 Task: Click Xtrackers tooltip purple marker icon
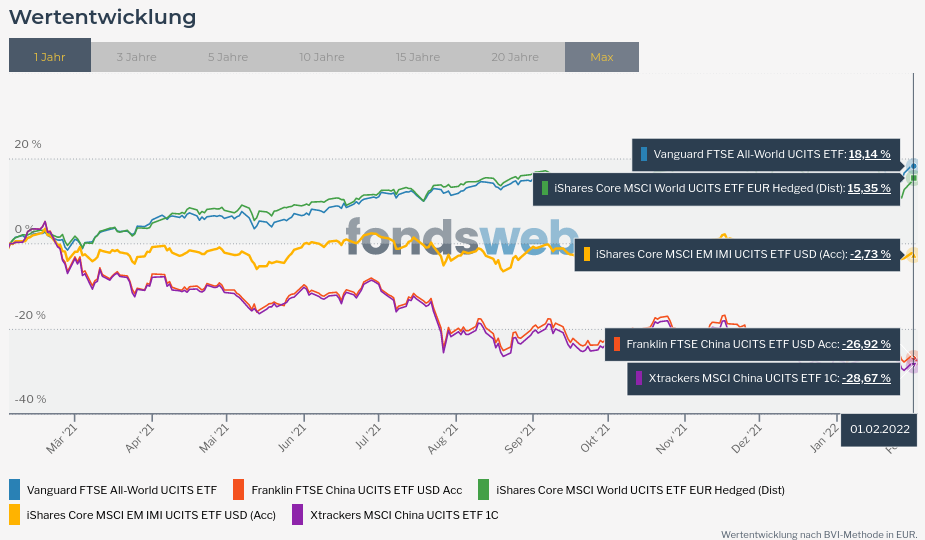click(639, 379)
